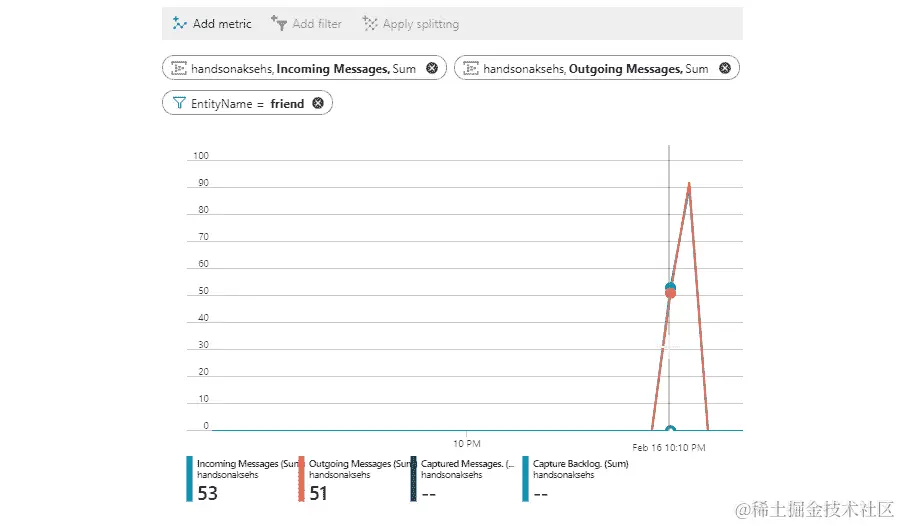Click the Add metric chart icon
The height and width of the screenshot is (526, 901).
pyautogui.click(x=179, y=24)
